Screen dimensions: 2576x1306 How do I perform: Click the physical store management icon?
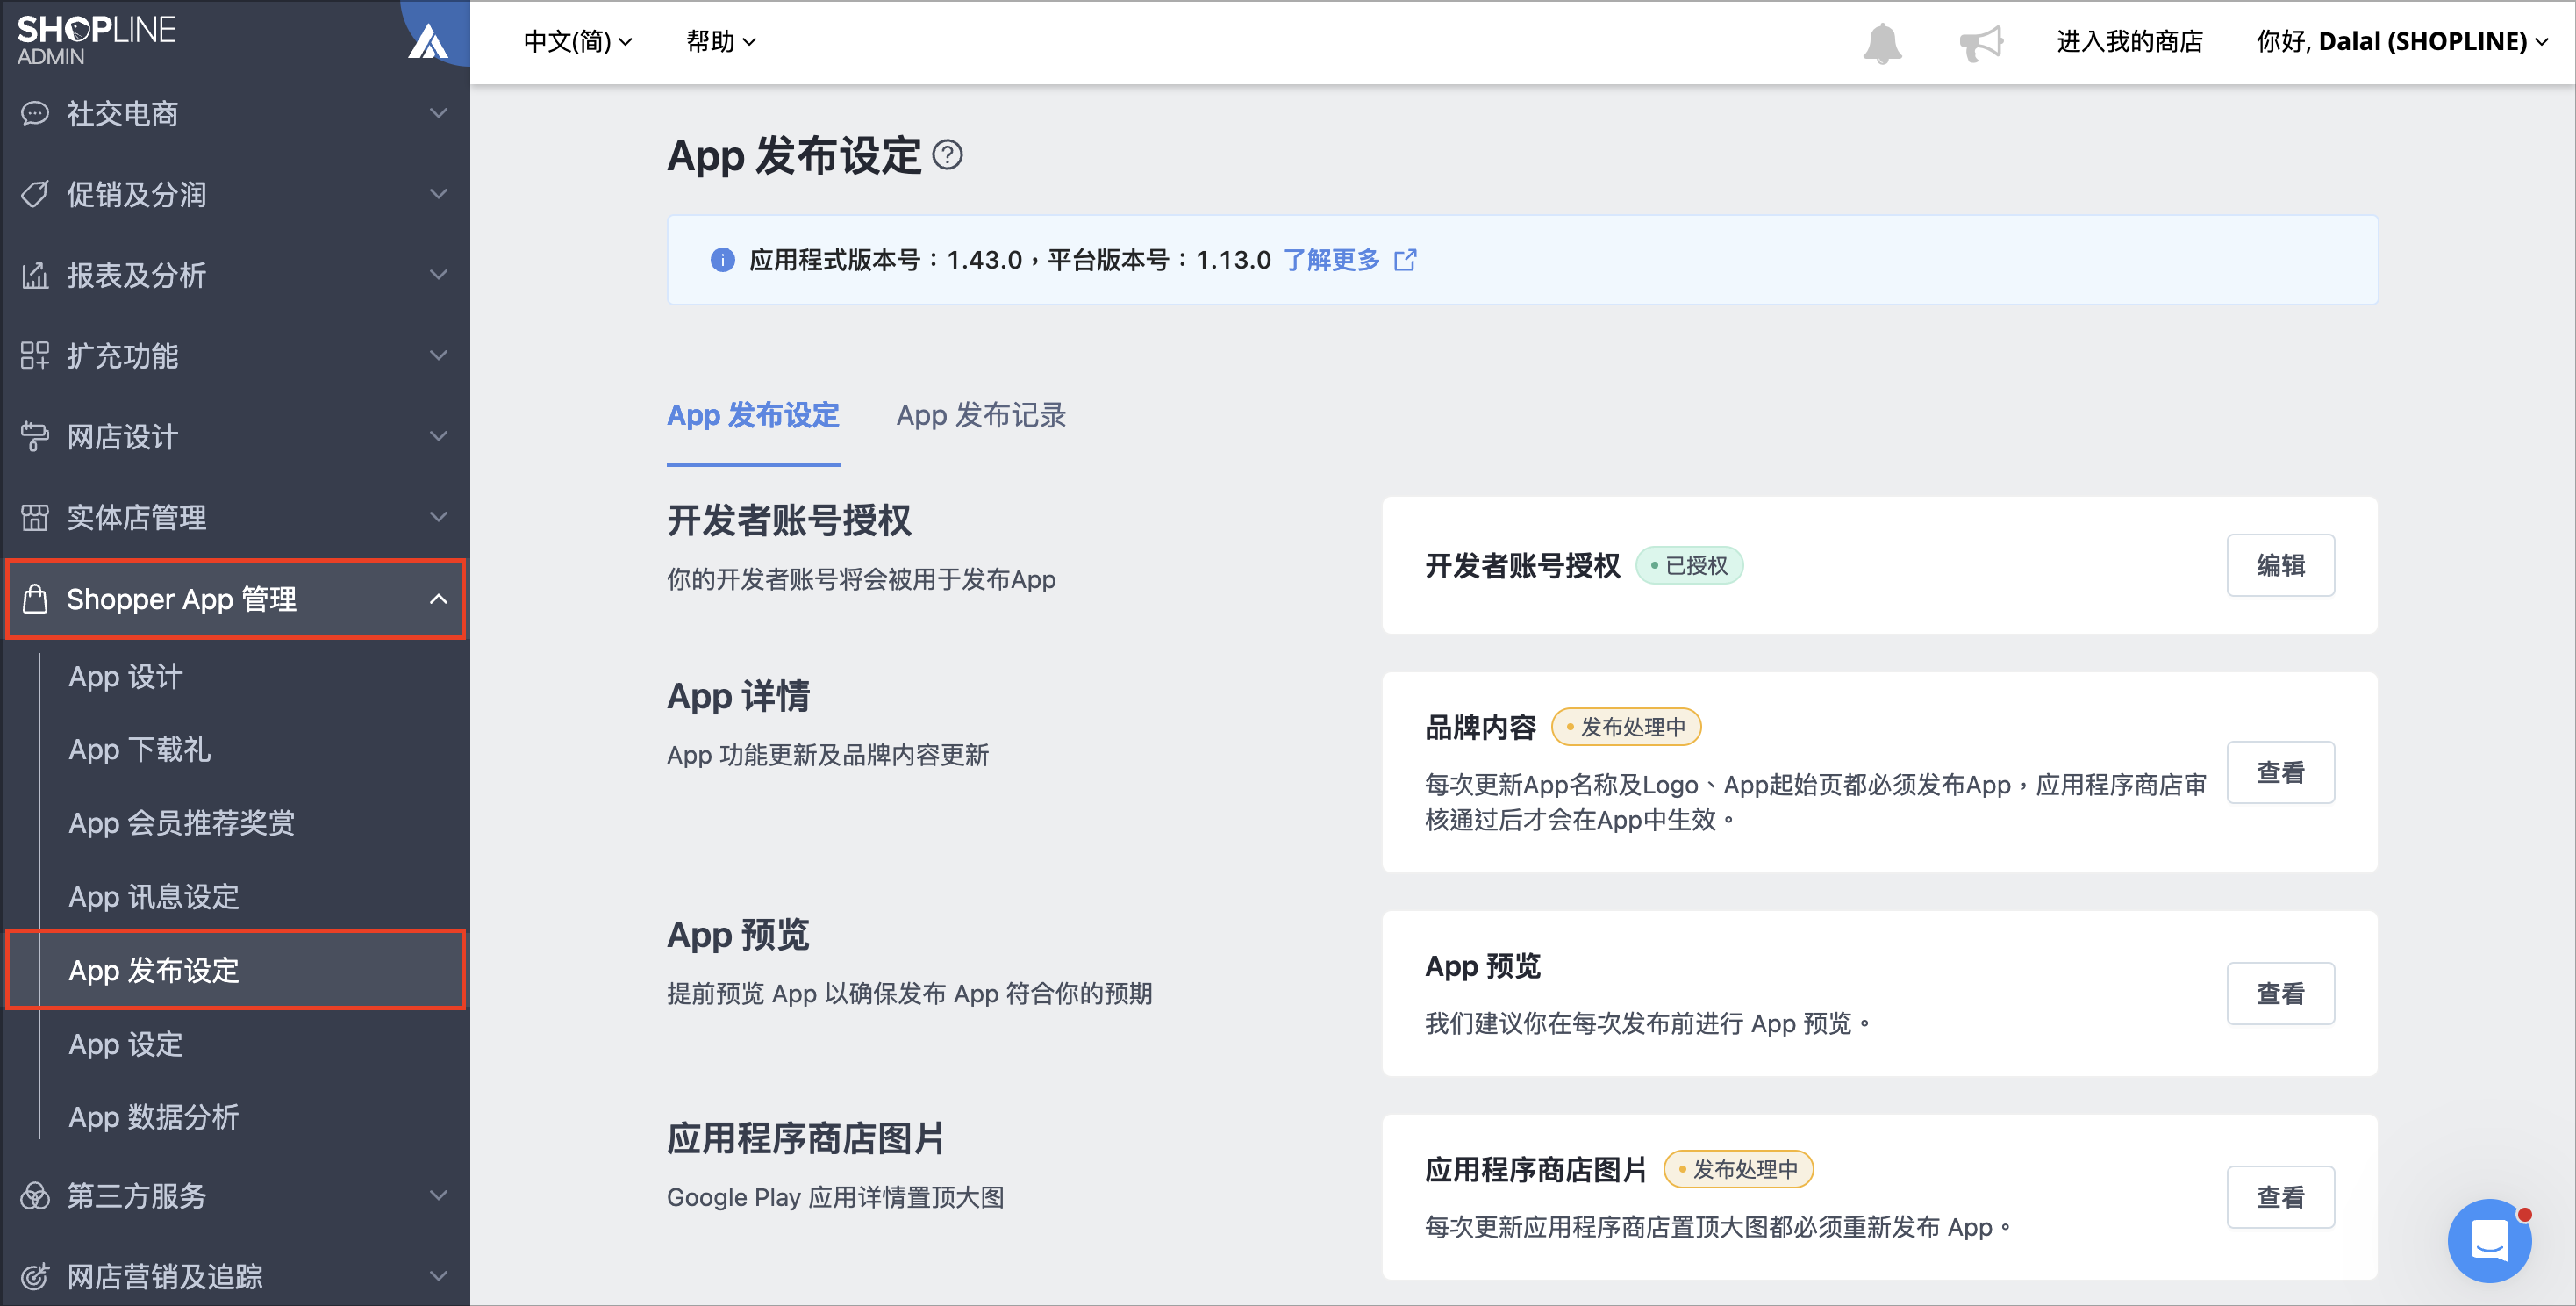pyautogui.click(x=35, y=518)
